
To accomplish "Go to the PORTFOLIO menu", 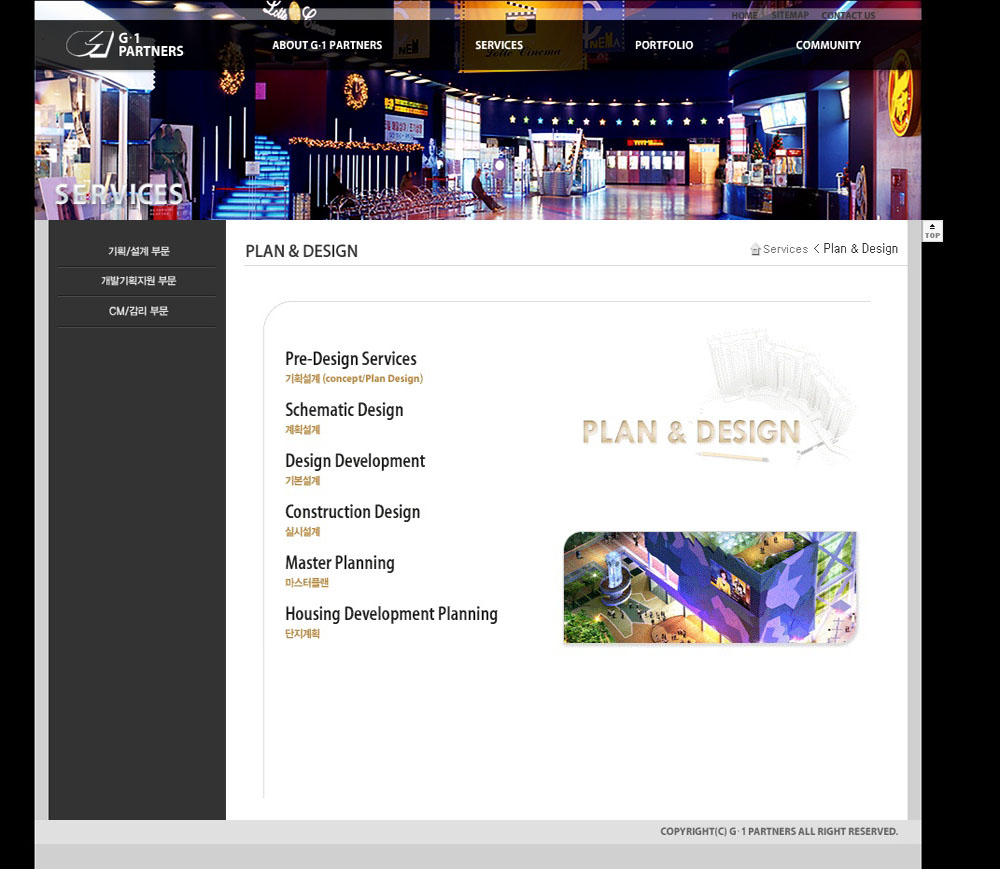I will coord(664,45).
